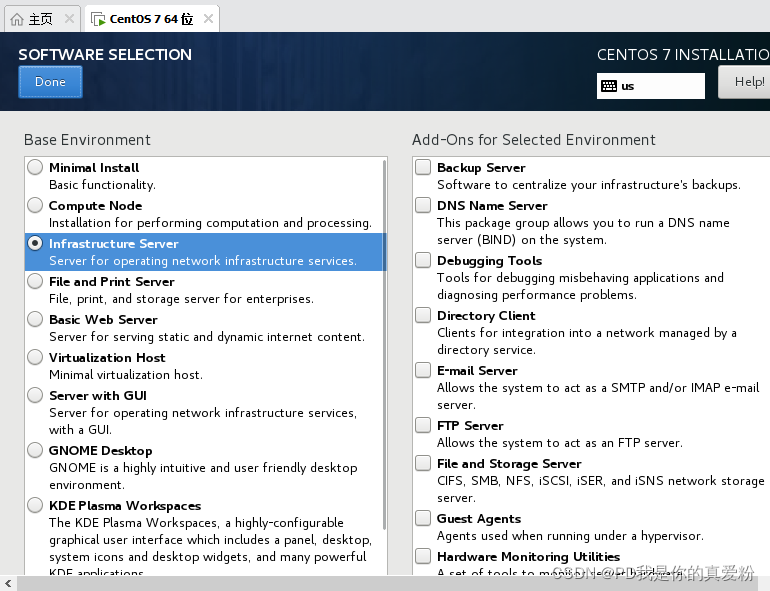The height and width of the screenshot is (591, 770).
Task: Check the Hardware Monitoring Utilities add-on
Action: [423, 556]
